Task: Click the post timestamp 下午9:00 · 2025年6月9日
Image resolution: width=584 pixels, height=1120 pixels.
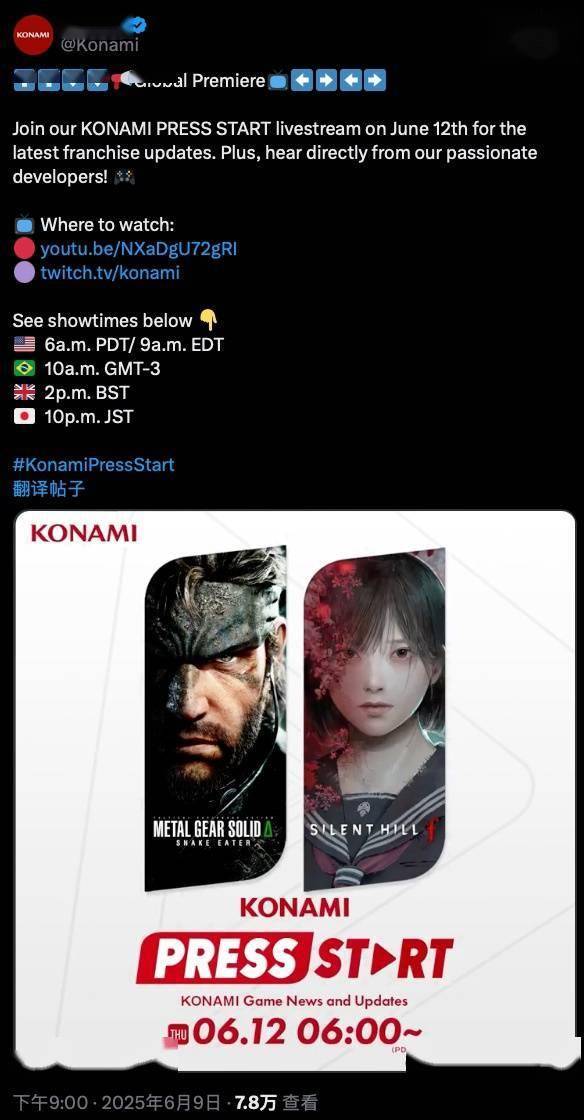Action: pos(120,1102)
